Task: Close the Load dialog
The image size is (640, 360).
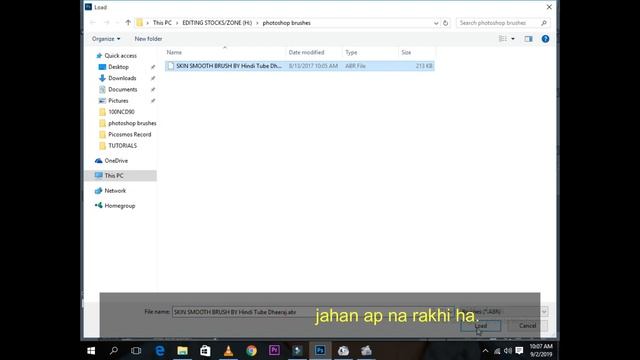Action: (549, 7)
